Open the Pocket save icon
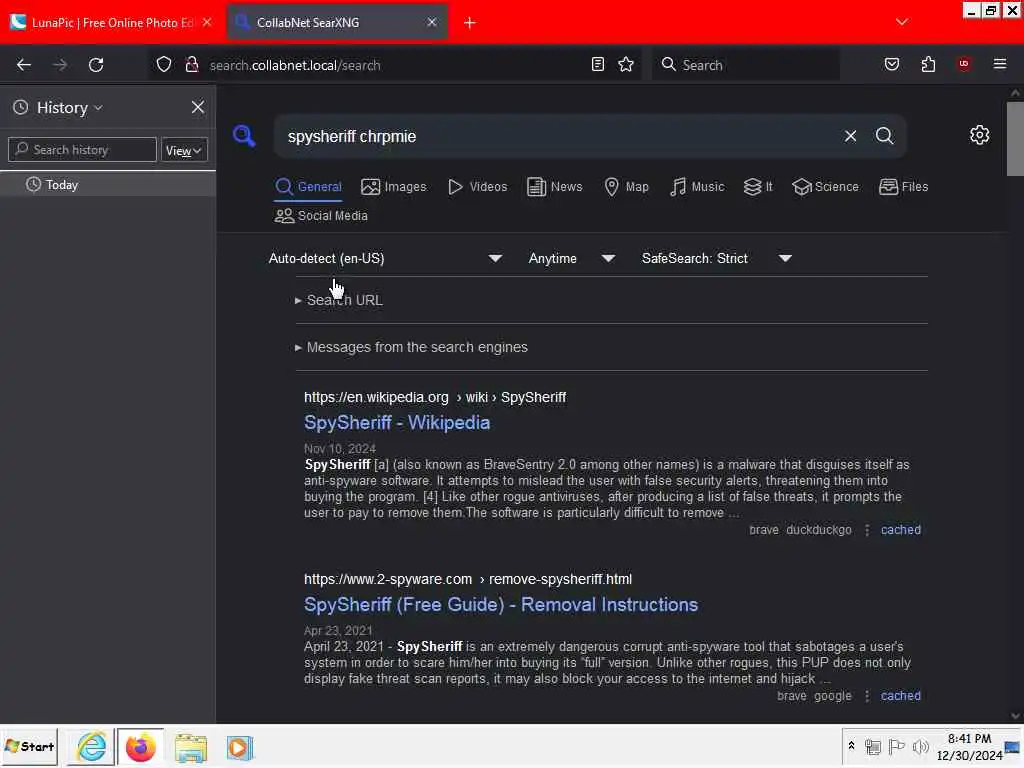Viewport: 1024px width, 768px height. coord(891,64)
